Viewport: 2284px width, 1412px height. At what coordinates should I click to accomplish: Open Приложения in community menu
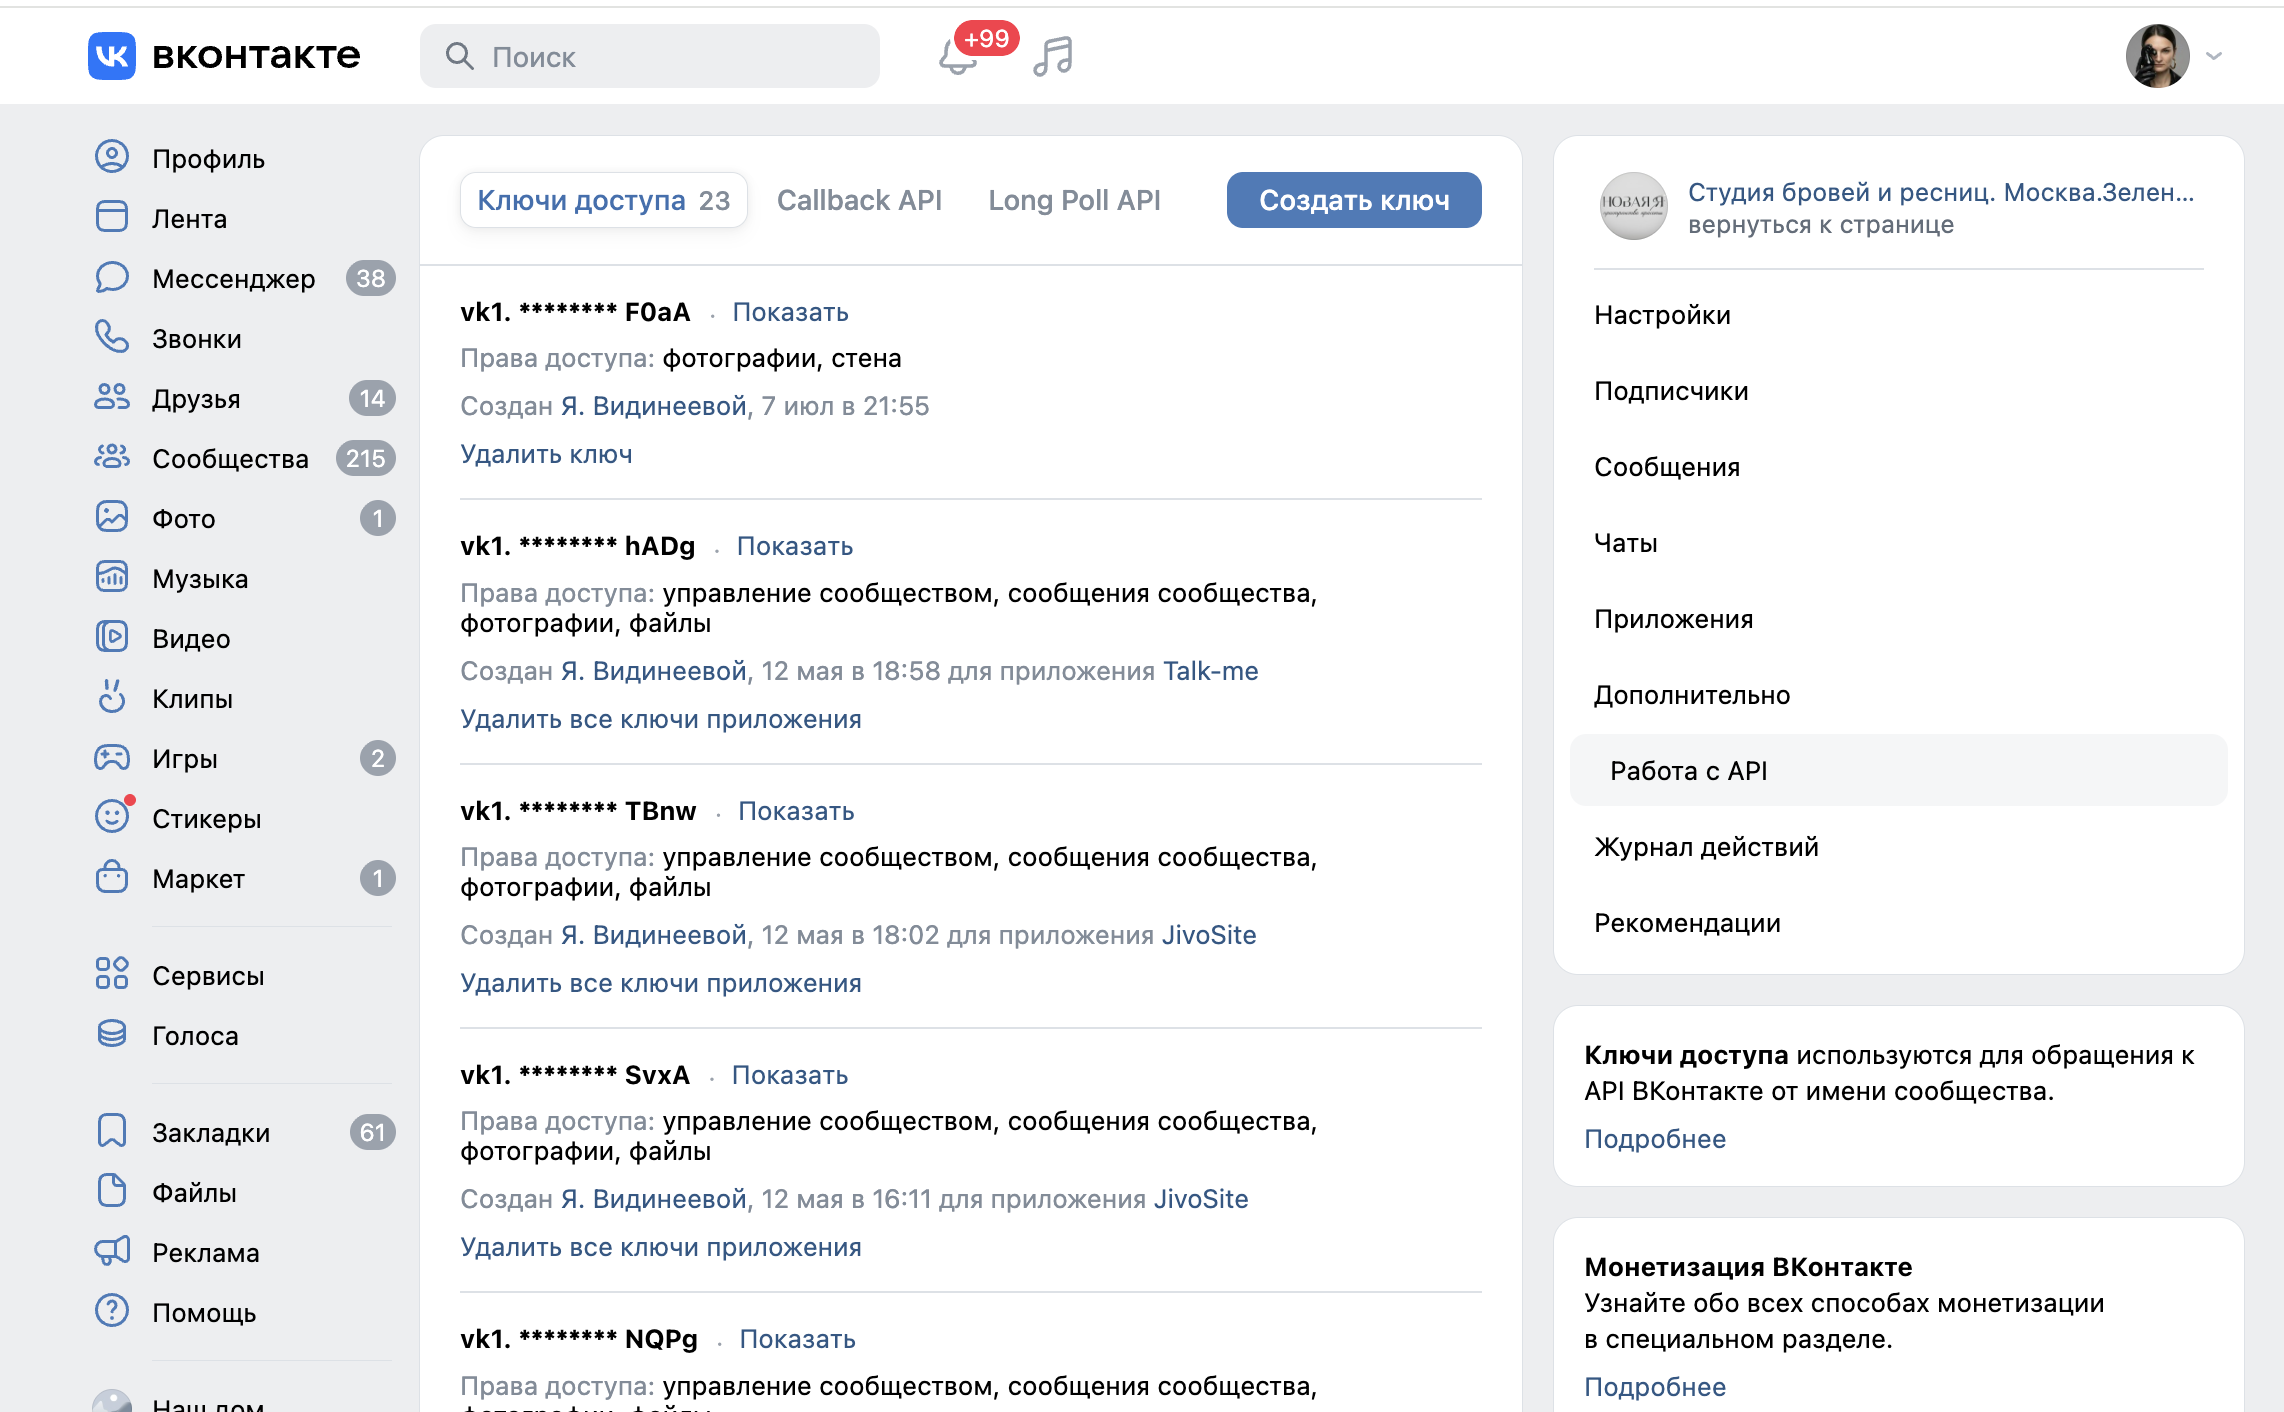tap(1674, 619)
